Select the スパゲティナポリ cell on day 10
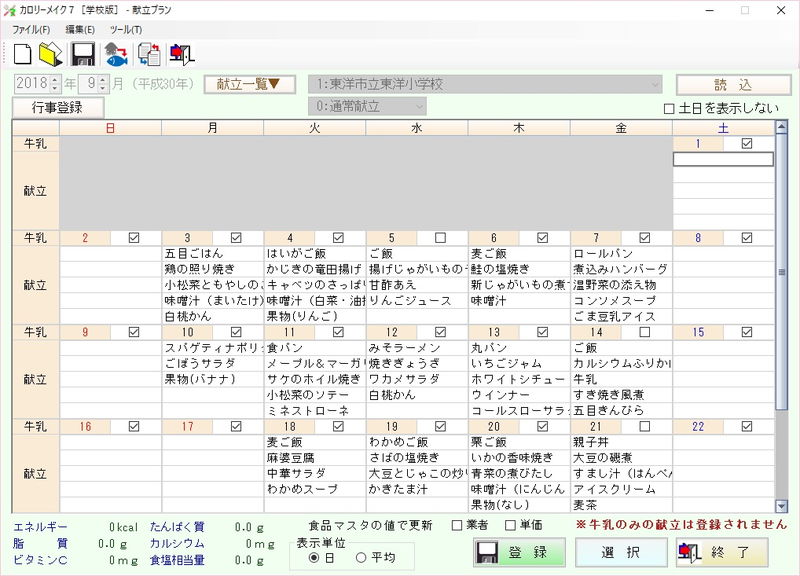This screenshot has width=800, height=576. 213,348
